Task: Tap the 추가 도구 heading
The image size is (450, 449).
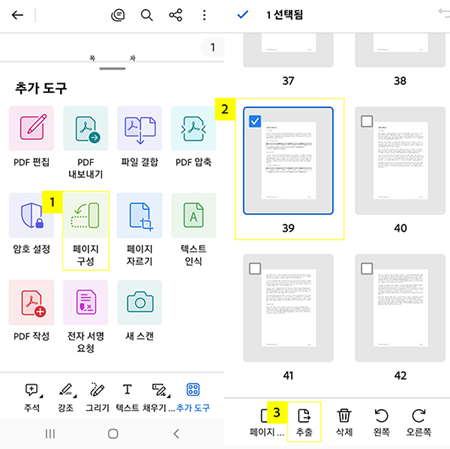Action: coord(41,88)
